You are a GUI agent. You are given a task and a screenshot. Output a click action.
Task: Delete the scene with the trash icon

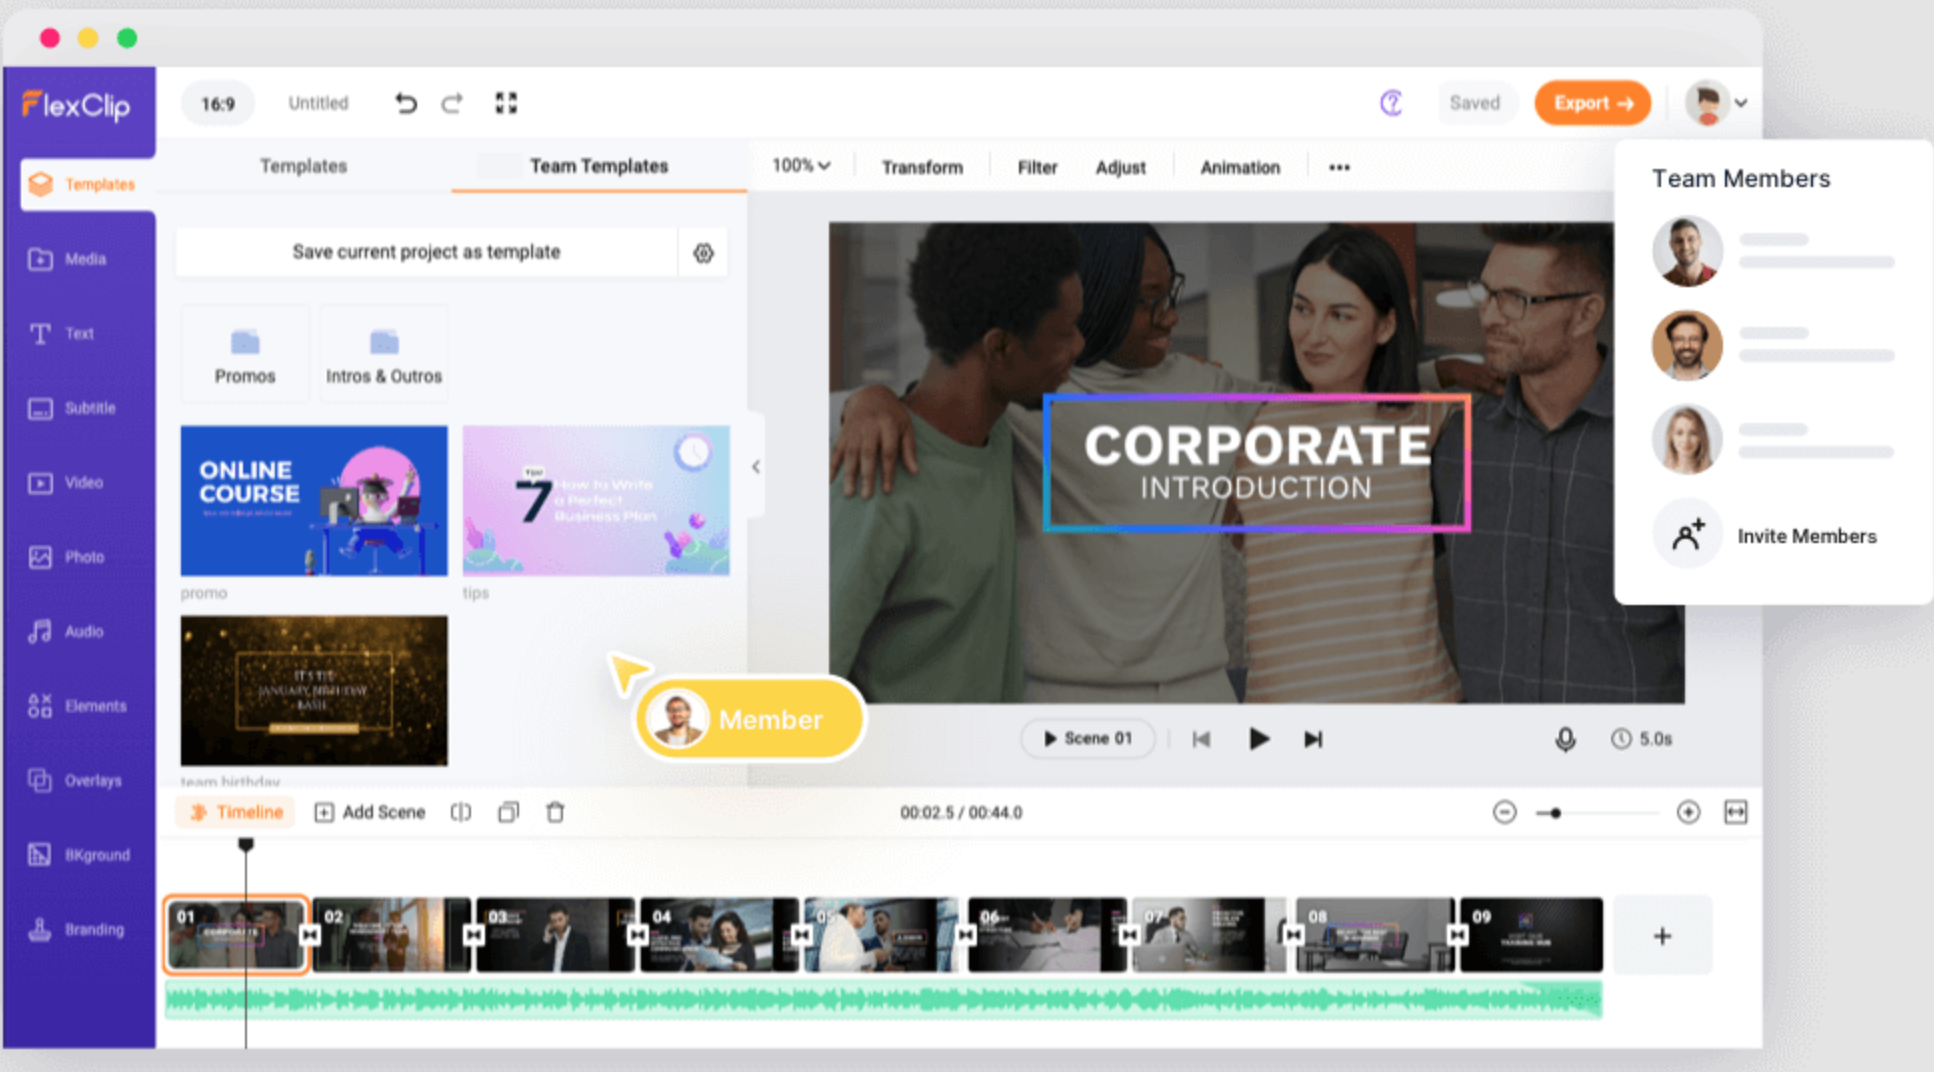(556, 812)
